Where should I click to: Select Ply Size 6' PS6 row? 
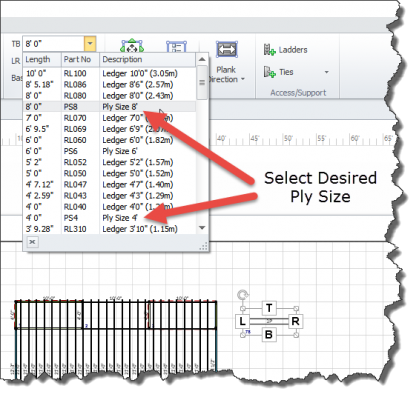point(110,151)
